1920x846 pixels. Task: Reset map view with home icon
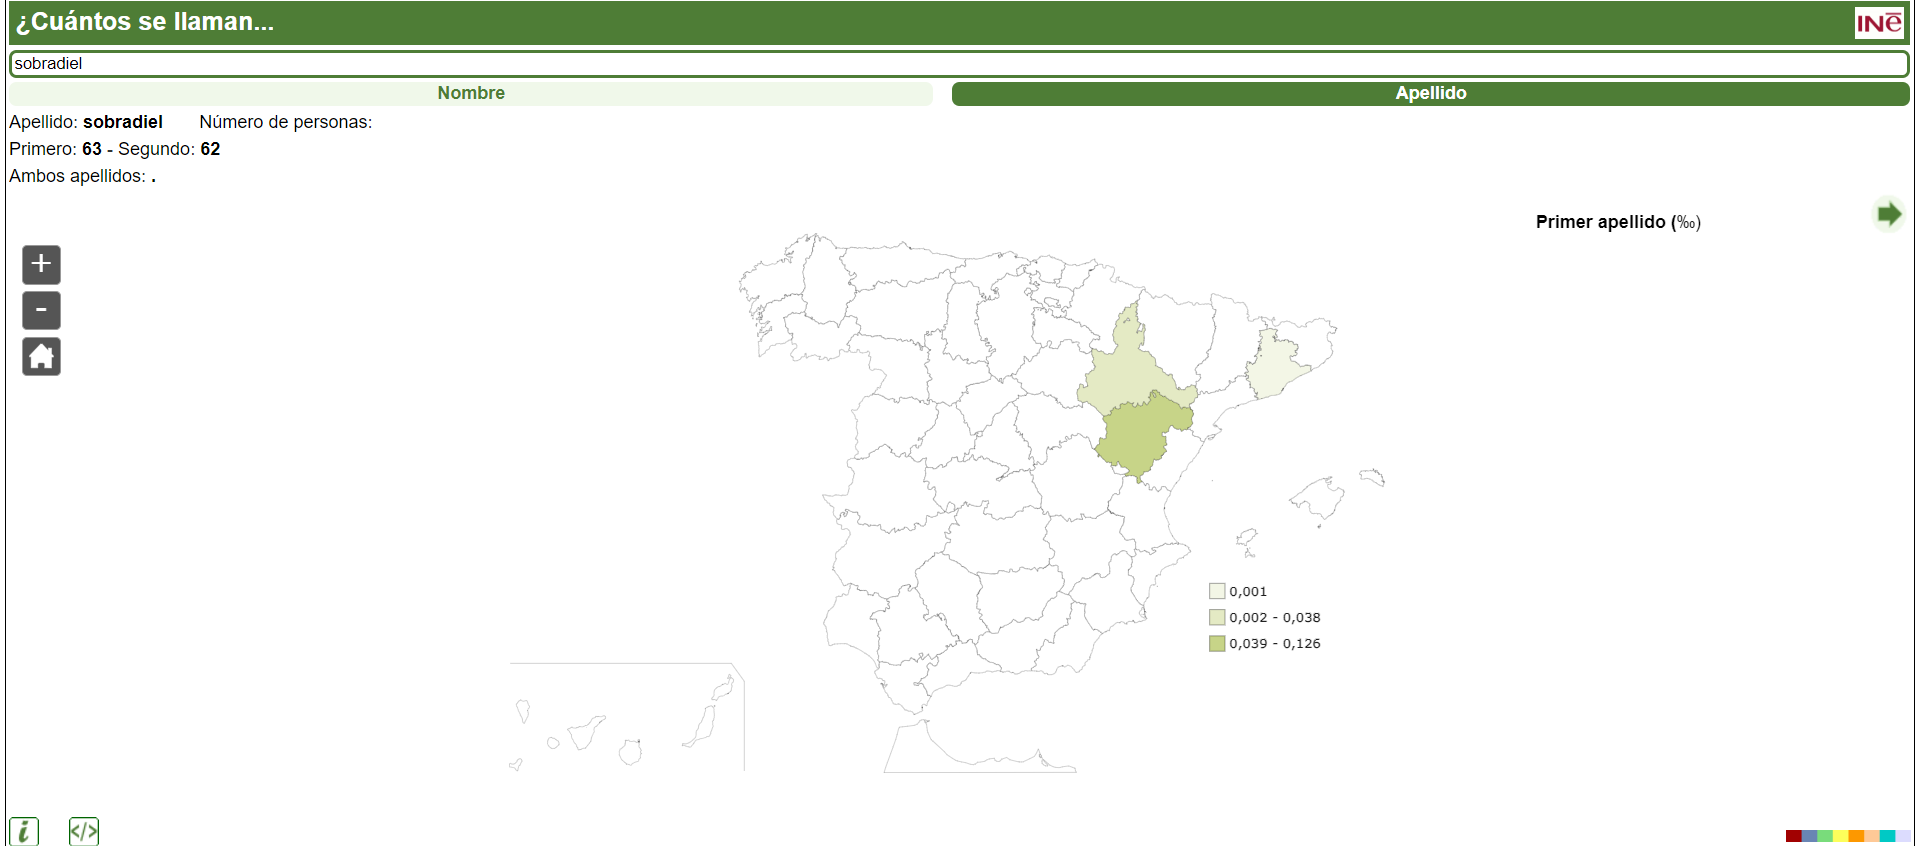[41, 356]
